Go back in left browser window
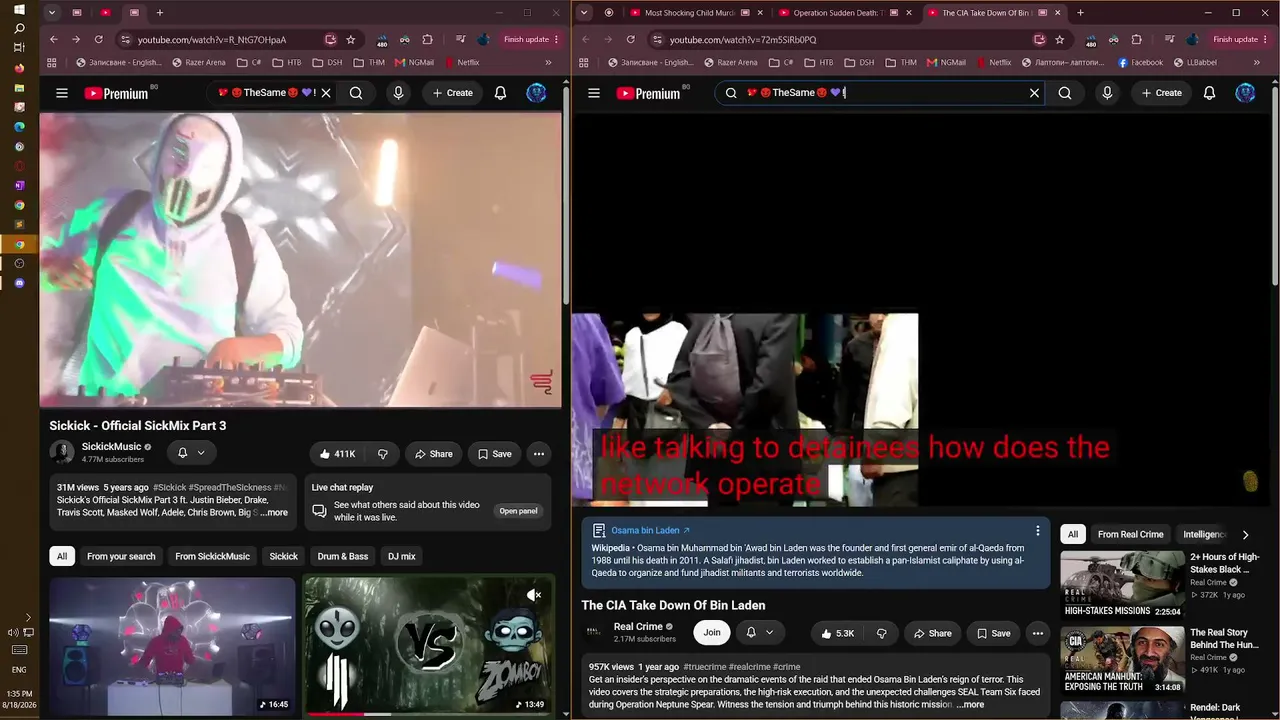Screen dimensions: 1280x720 click(54, 40)
